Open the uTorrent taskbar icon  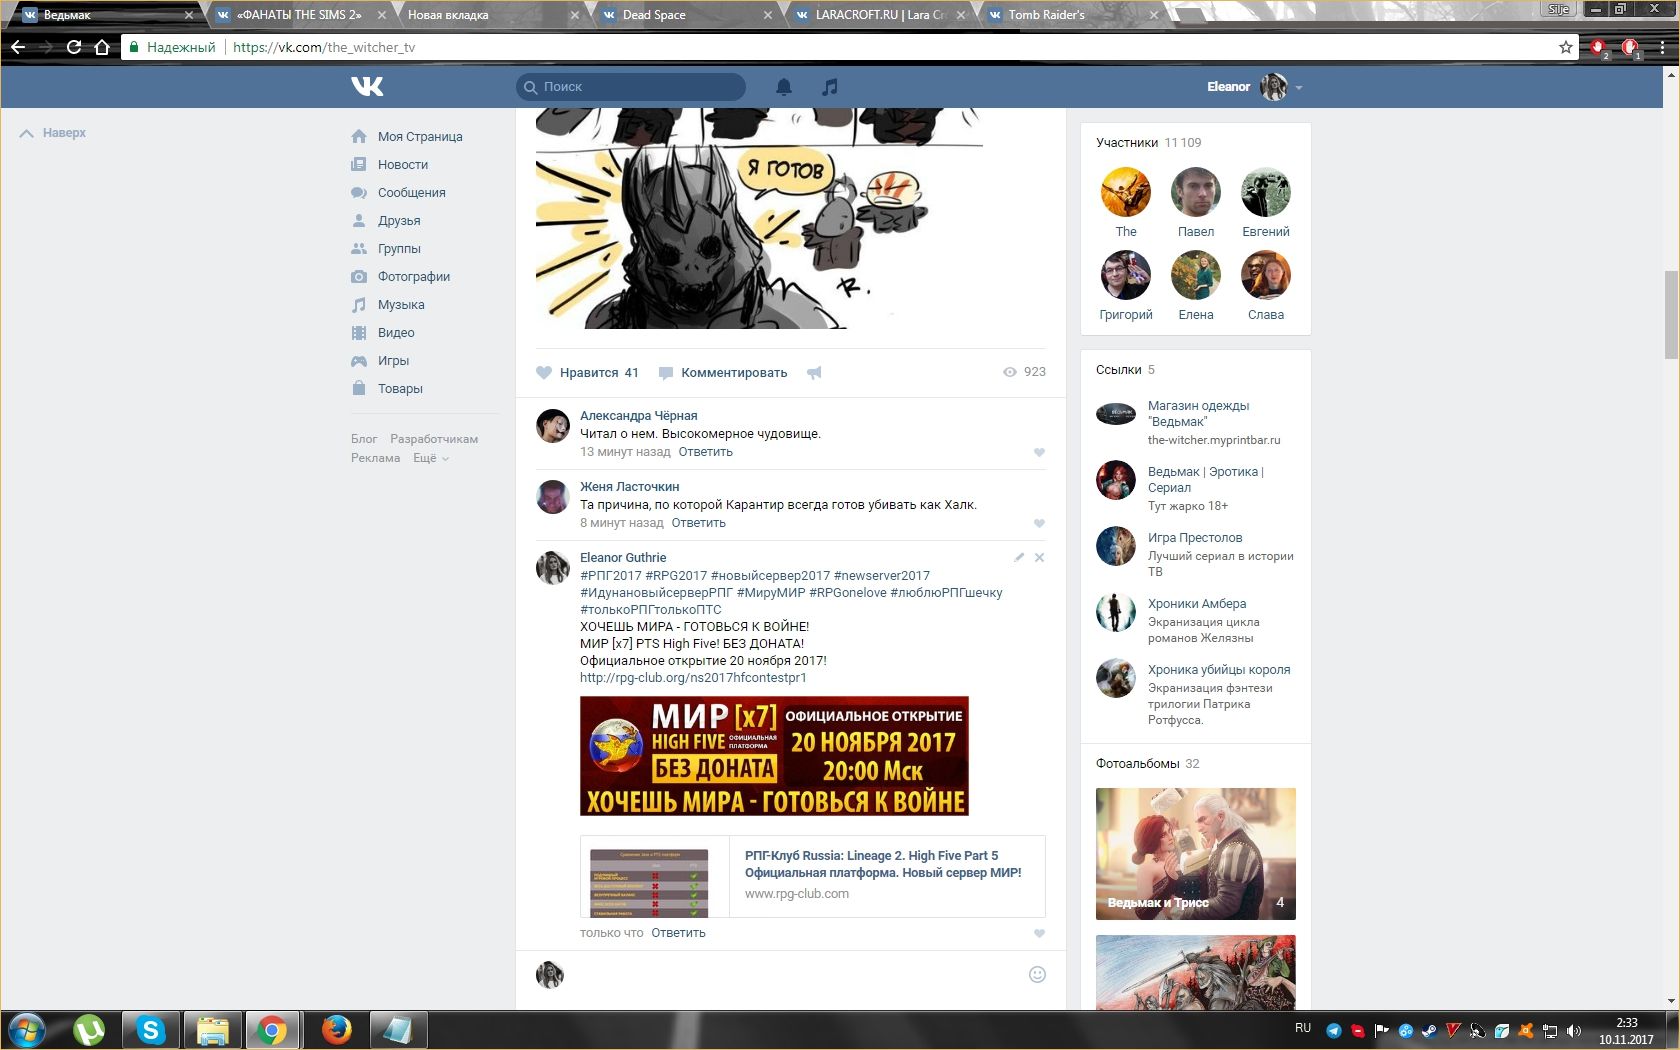click(89, 1029)
